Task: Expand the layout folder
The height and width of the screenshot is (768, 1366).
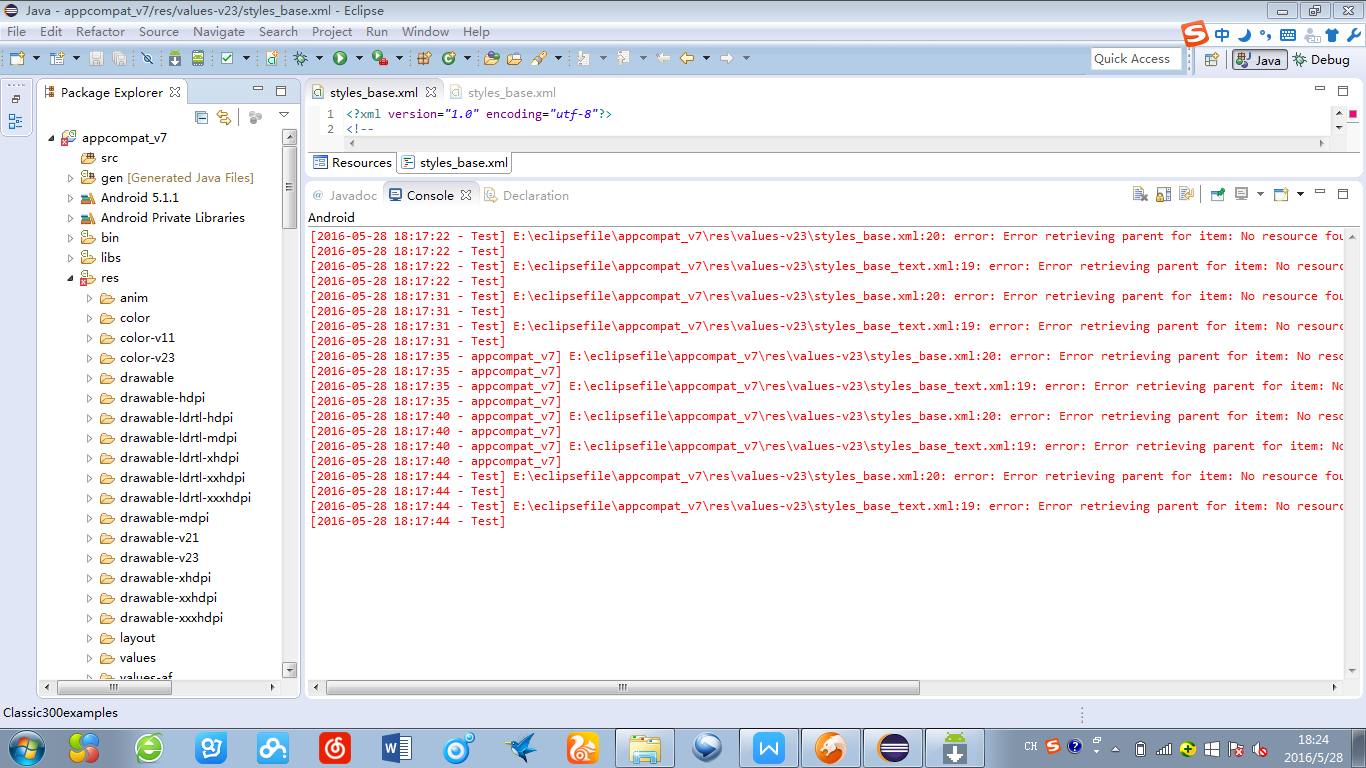Action: (89, 638)
